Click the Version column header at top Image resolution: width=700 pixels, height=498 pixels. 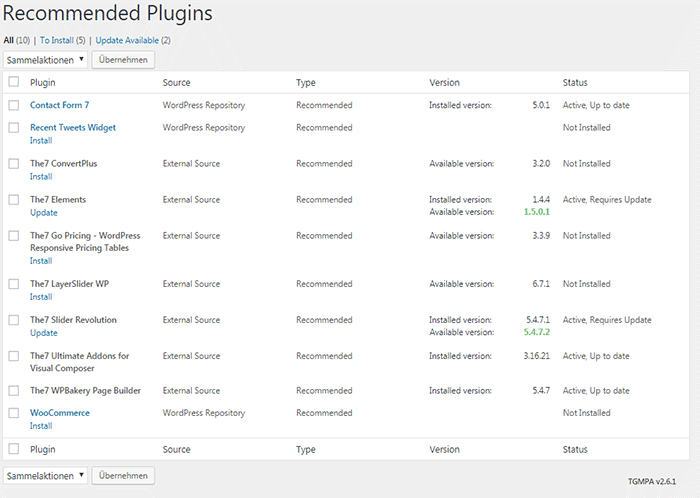pyautogui.click(x=444, y=83)
